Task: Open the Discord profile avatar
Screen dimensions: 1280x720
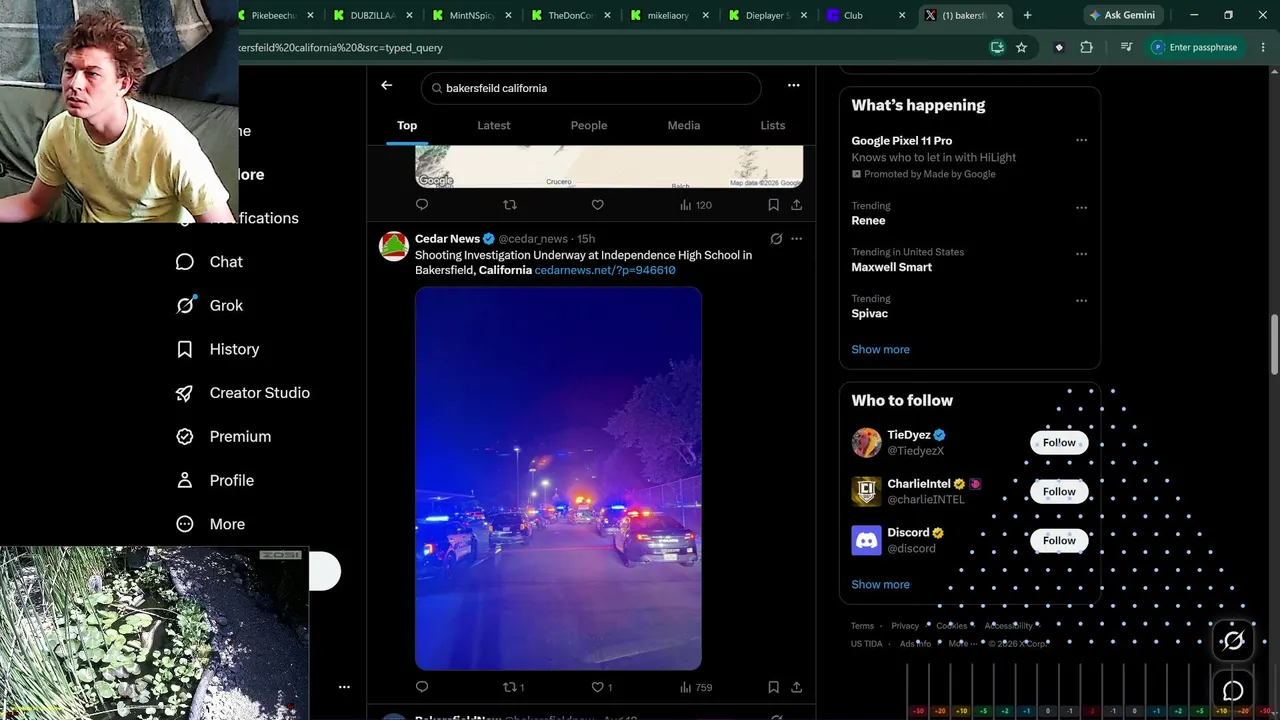Action: tap(866, 541)
